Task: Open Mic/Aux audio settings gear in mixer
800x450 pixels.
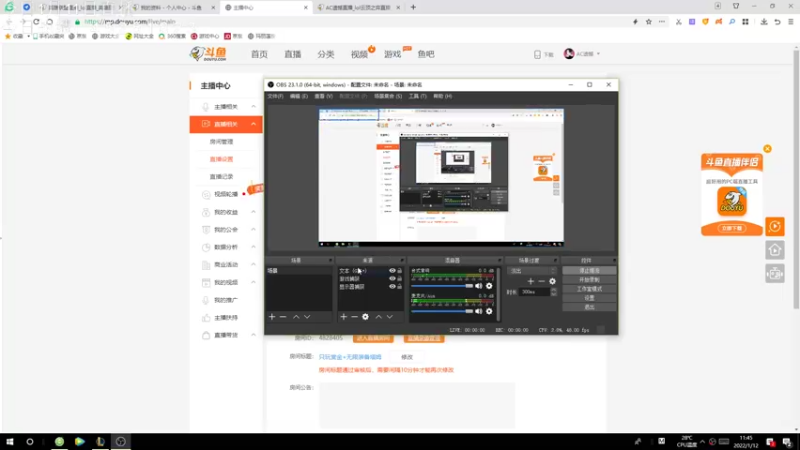Action: pos(489,311)
